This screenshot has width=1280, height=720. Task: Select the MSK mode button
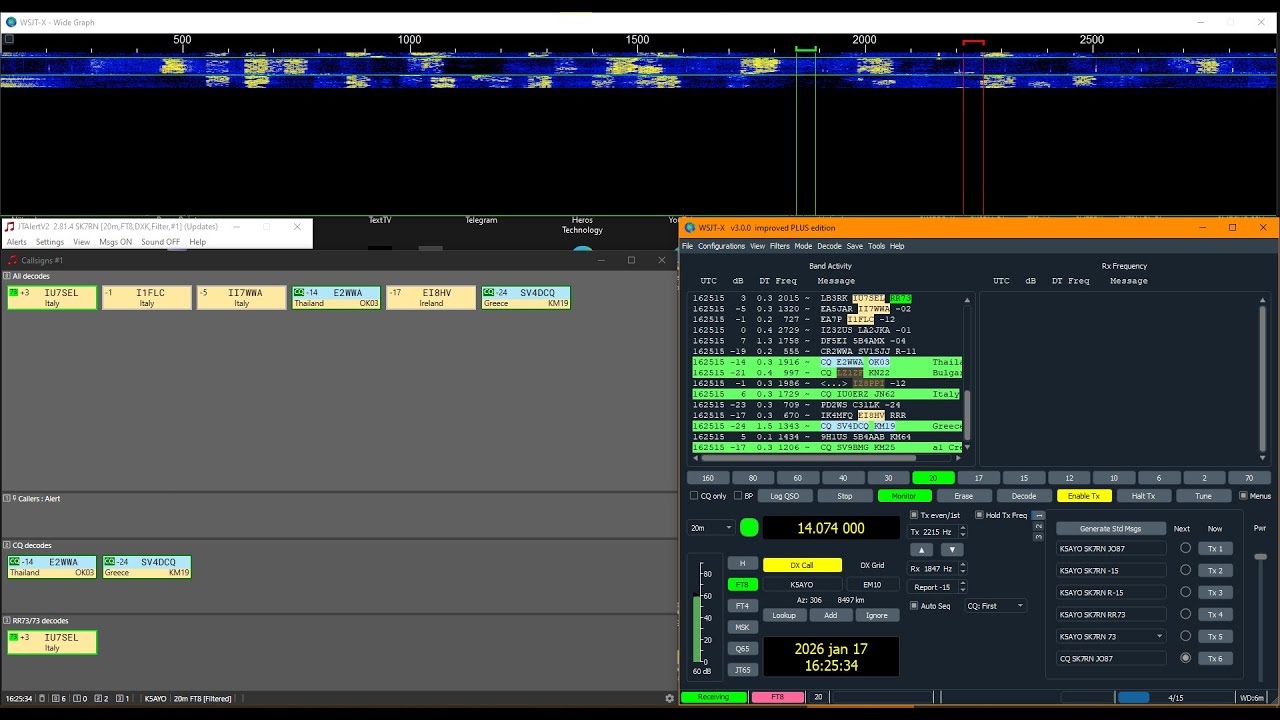(742, 627)
